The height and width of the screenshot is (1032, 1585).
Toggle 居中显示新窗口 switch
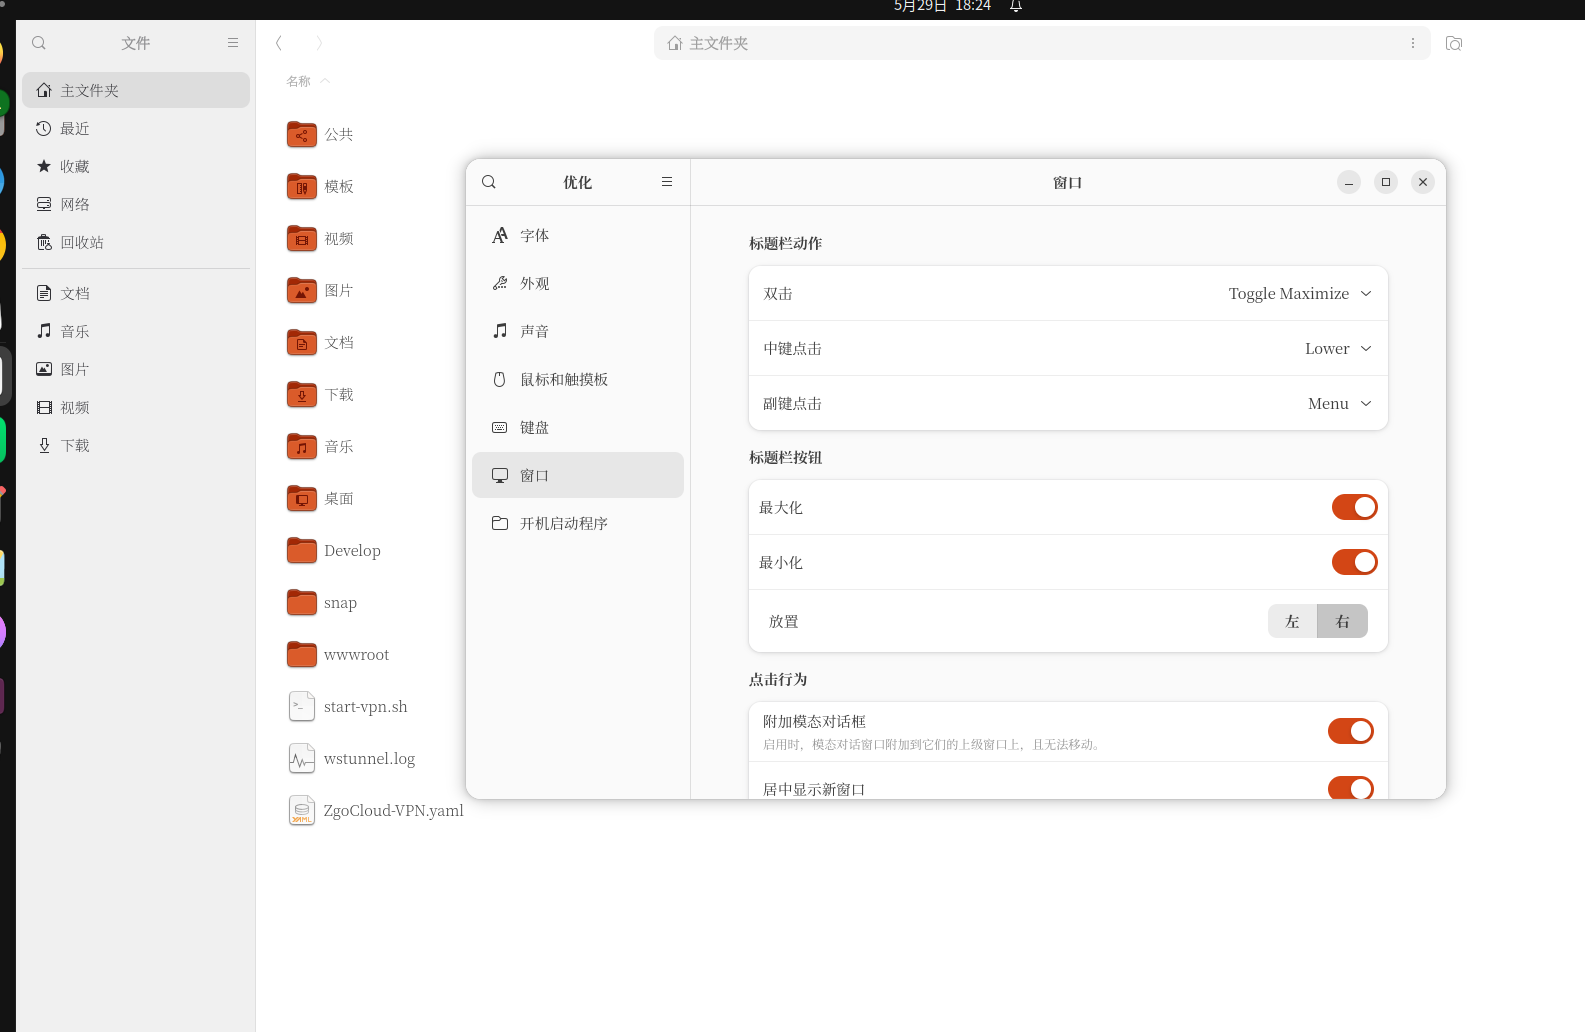pos(1350,789)
